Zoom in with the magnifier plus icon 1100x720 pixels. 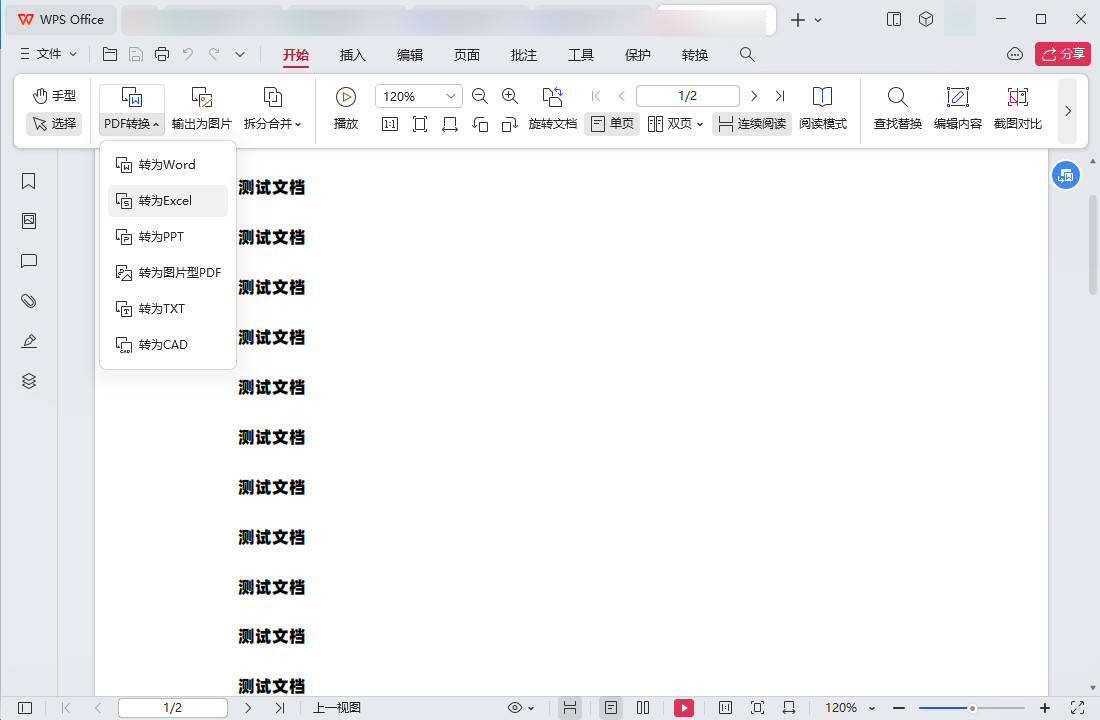point(510,96)
